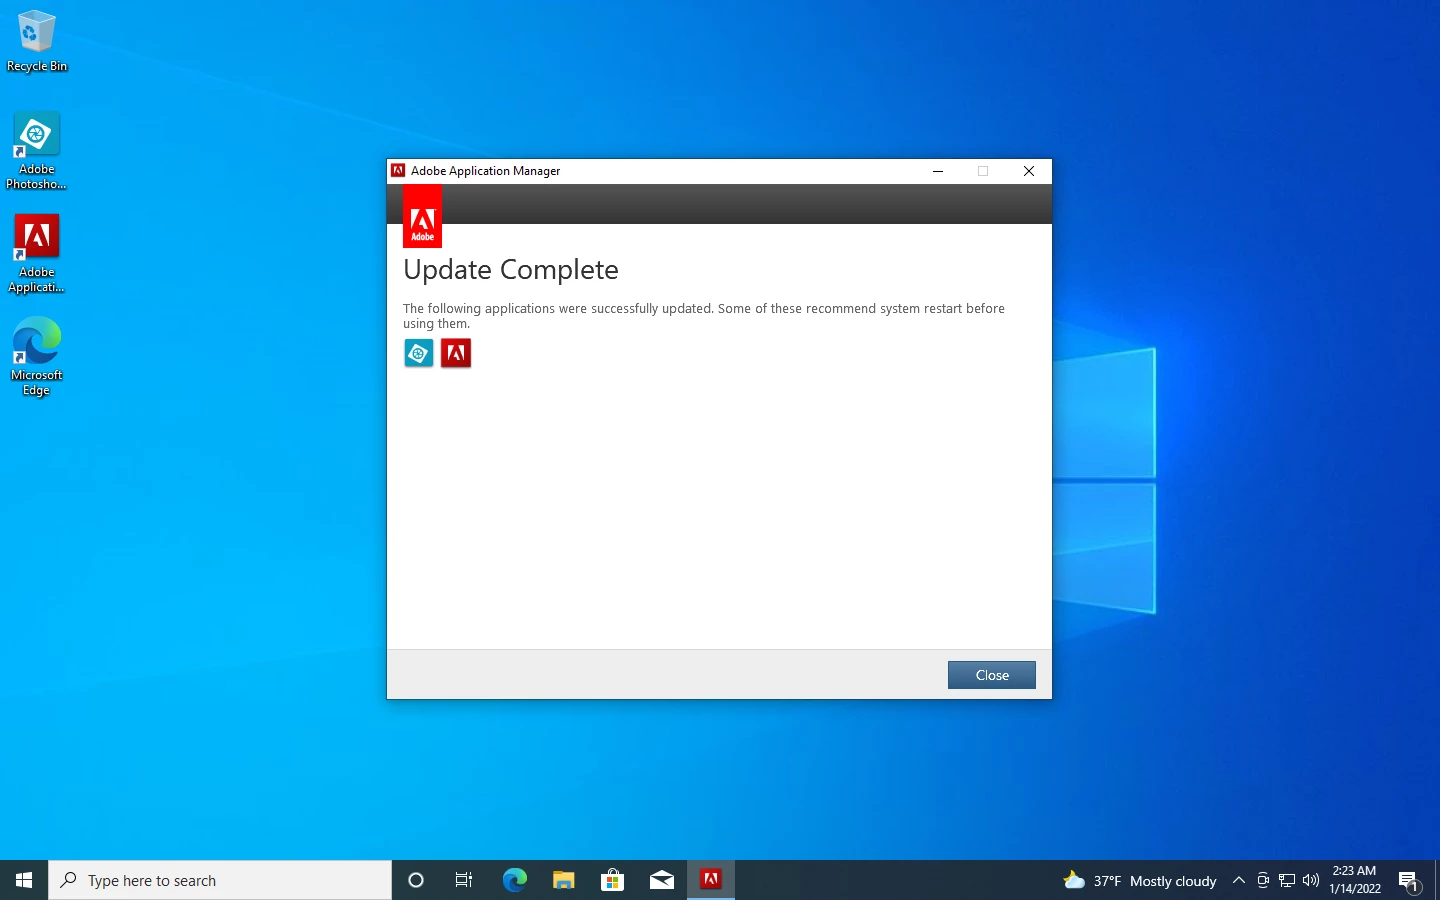Open Microsoft Store from the taskbar
The height and width of the screenshot is (900, 1440).
coord(612,880)
